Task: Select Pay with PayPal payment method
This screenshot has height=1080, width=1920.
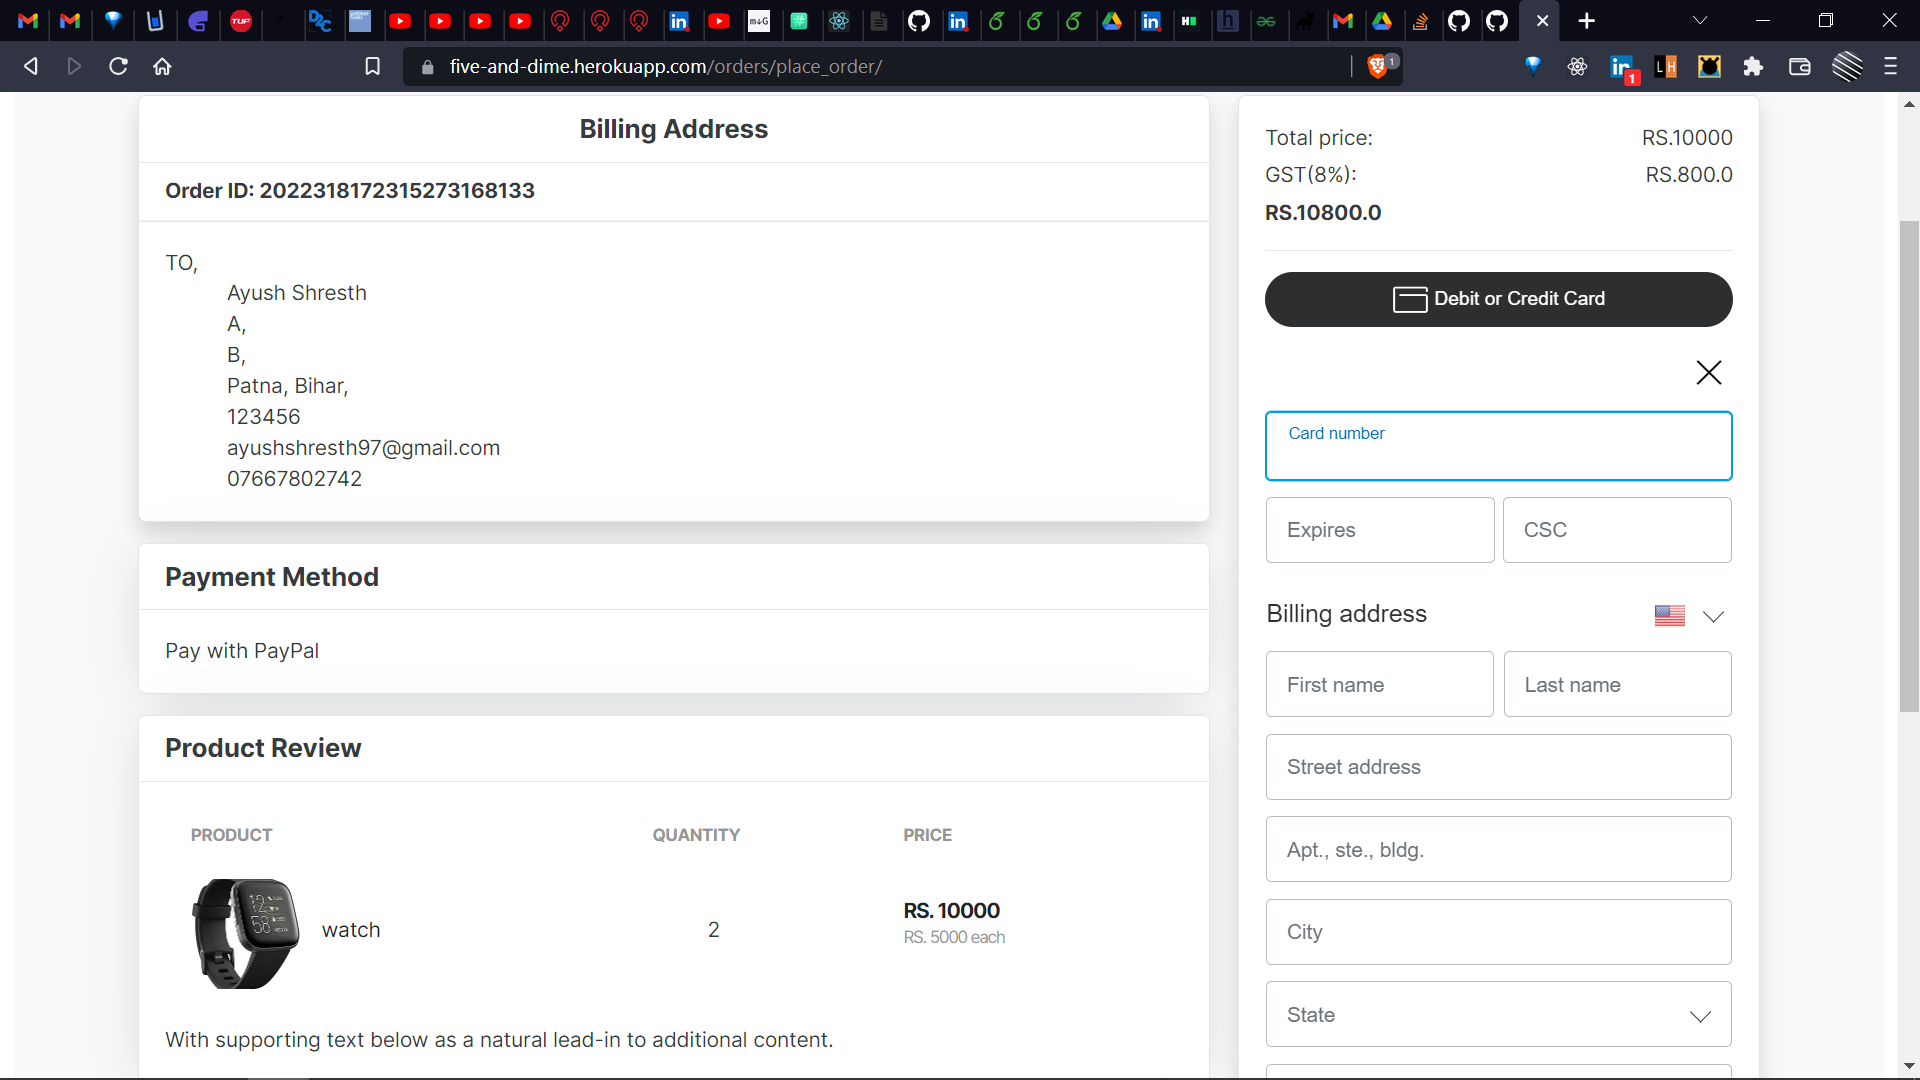Action: [241, 651]
